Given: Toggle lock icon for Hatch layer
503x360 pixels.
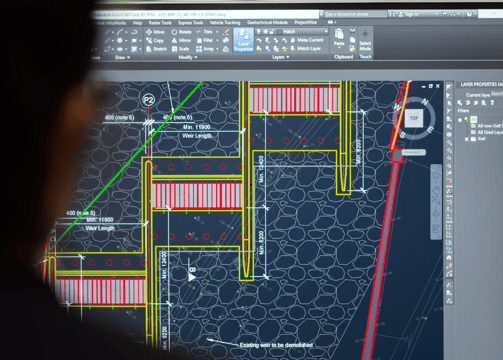Looking at the screenshot, I should tap(272, 32).
